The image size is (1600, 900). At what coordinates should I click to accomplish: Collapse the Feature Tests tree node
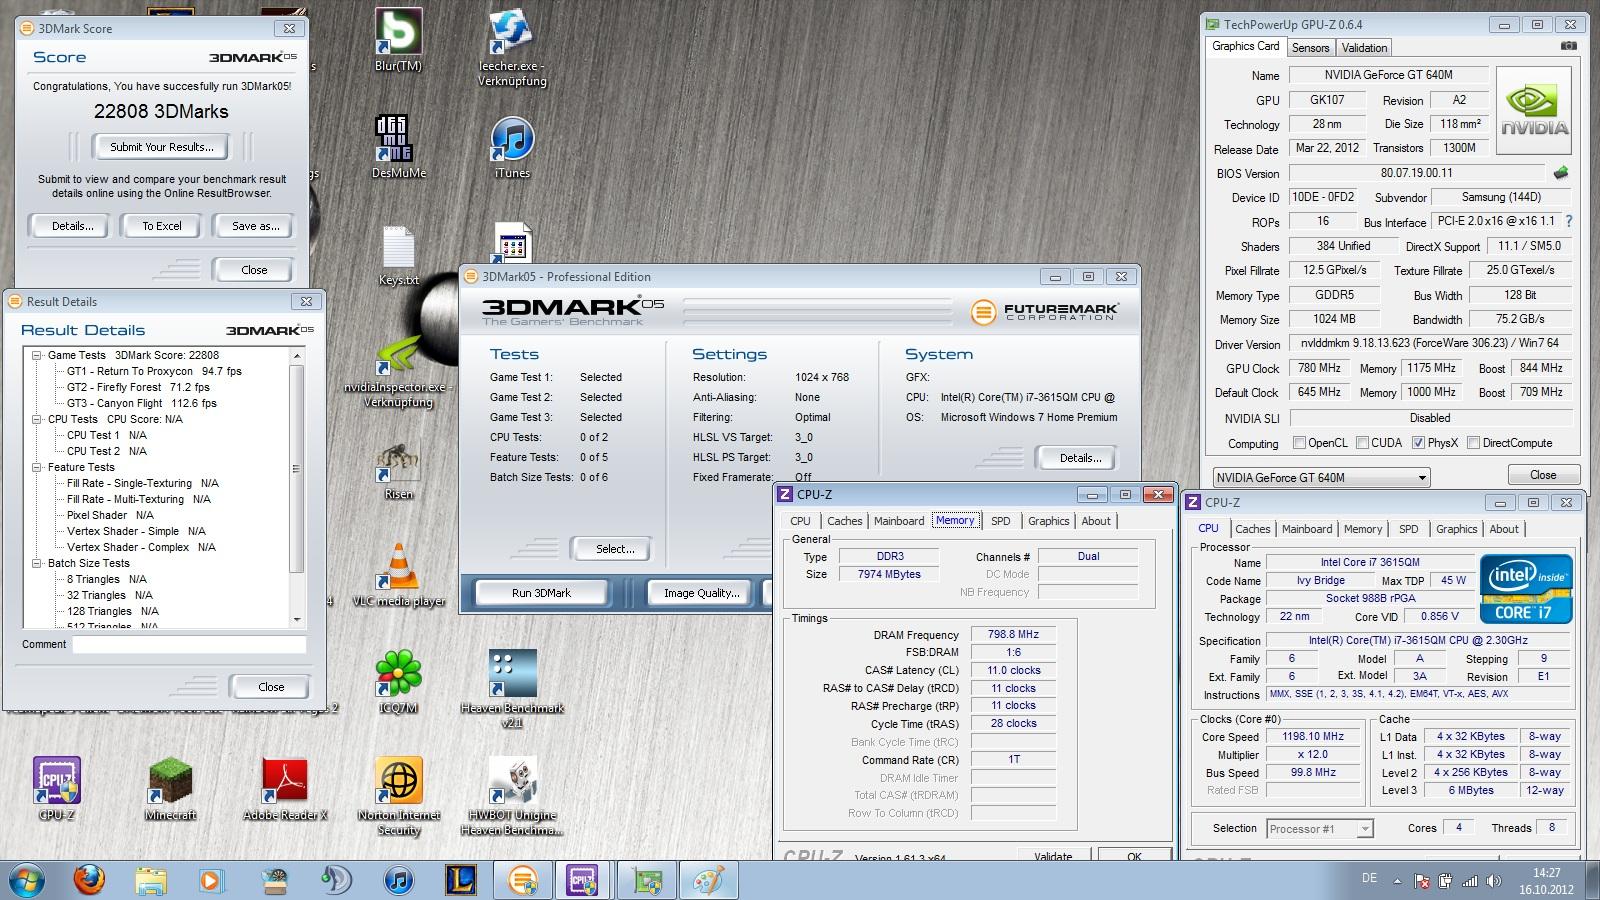(x=37, y=467)
